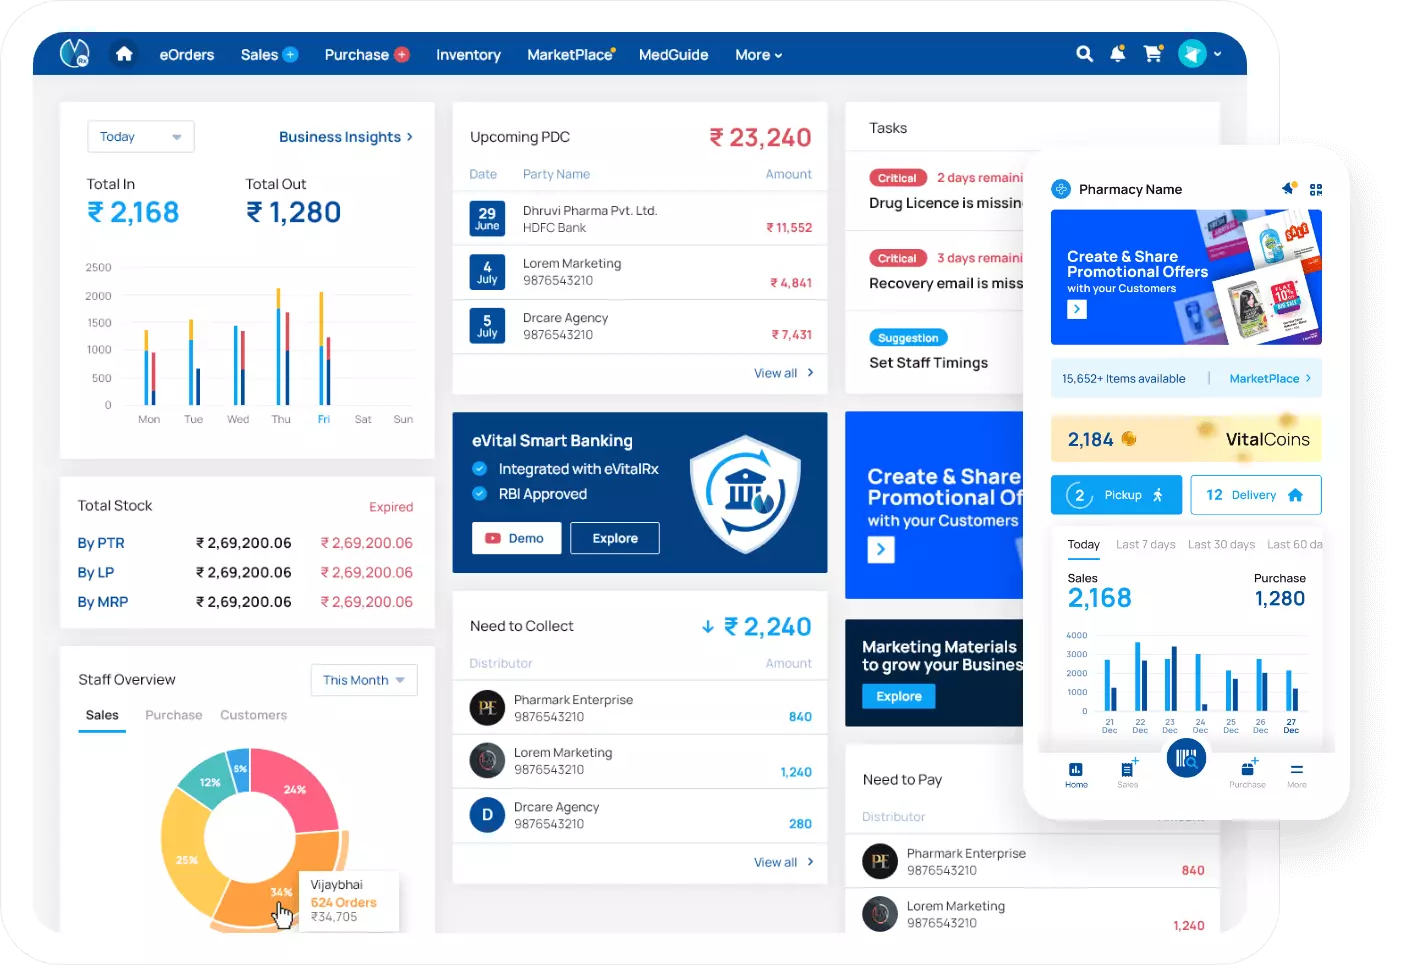
Task: Open the search magnifier in navbar
Action: click(x=1084, y=54)
